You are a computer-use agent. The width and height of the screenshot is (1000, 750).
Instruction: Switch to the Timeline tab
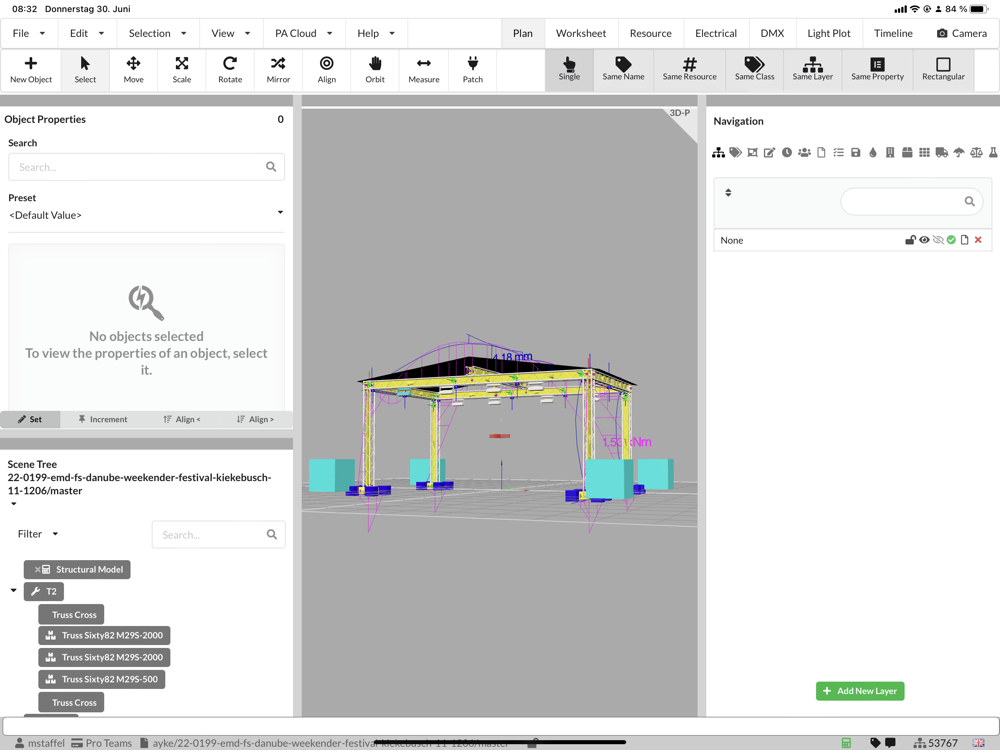pyautogui.click(x=893, y=33)
